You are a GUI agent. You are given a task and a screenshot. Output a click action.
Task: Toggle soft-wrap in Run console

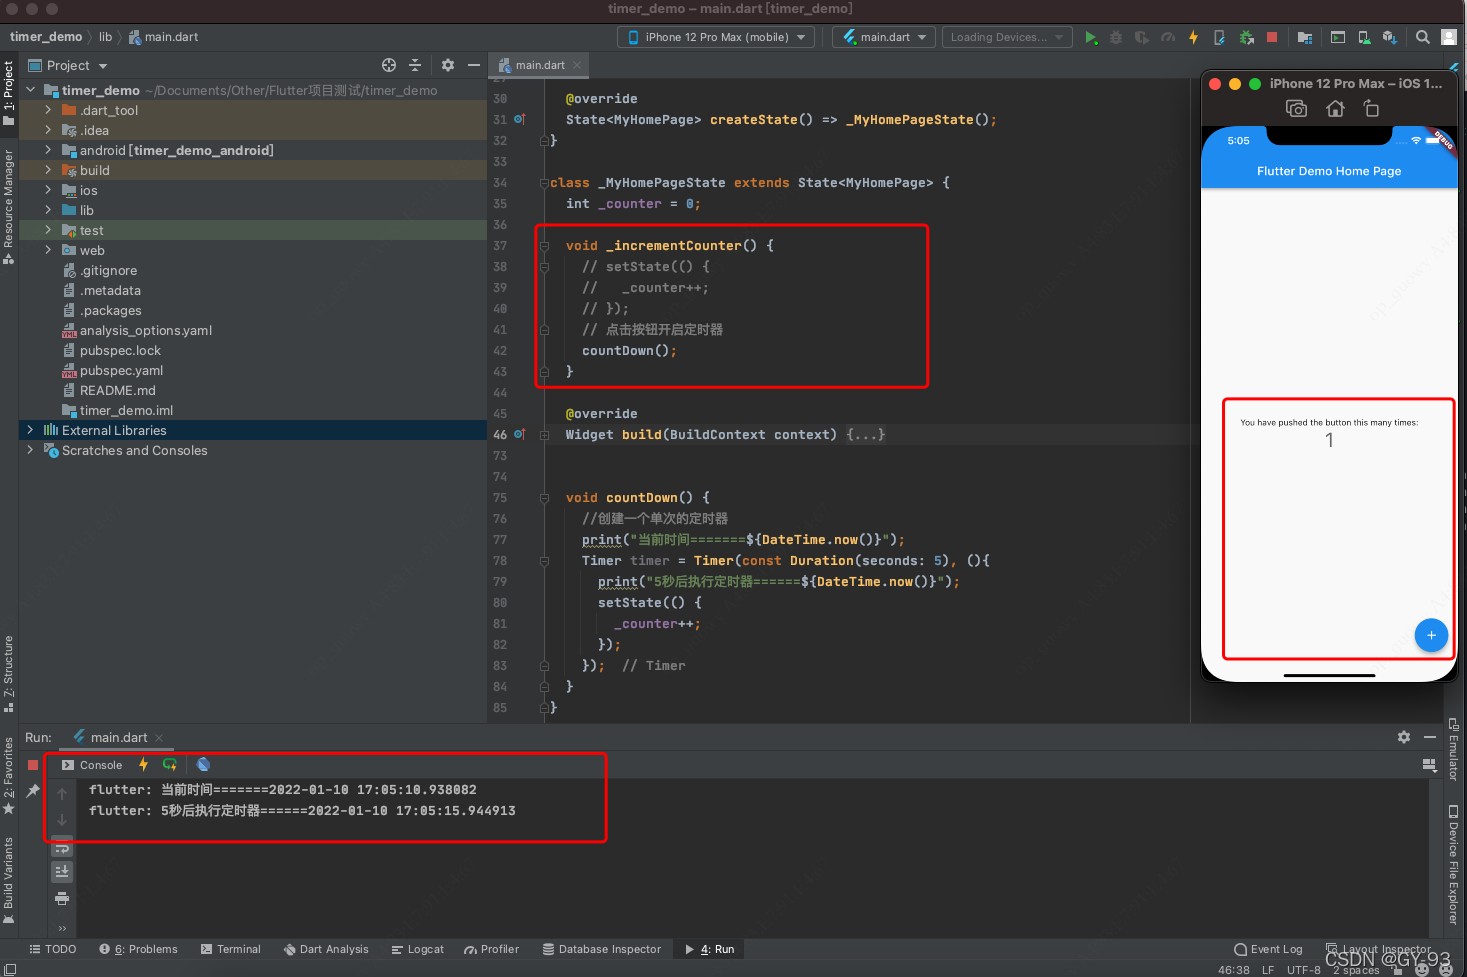pos(62,847)
